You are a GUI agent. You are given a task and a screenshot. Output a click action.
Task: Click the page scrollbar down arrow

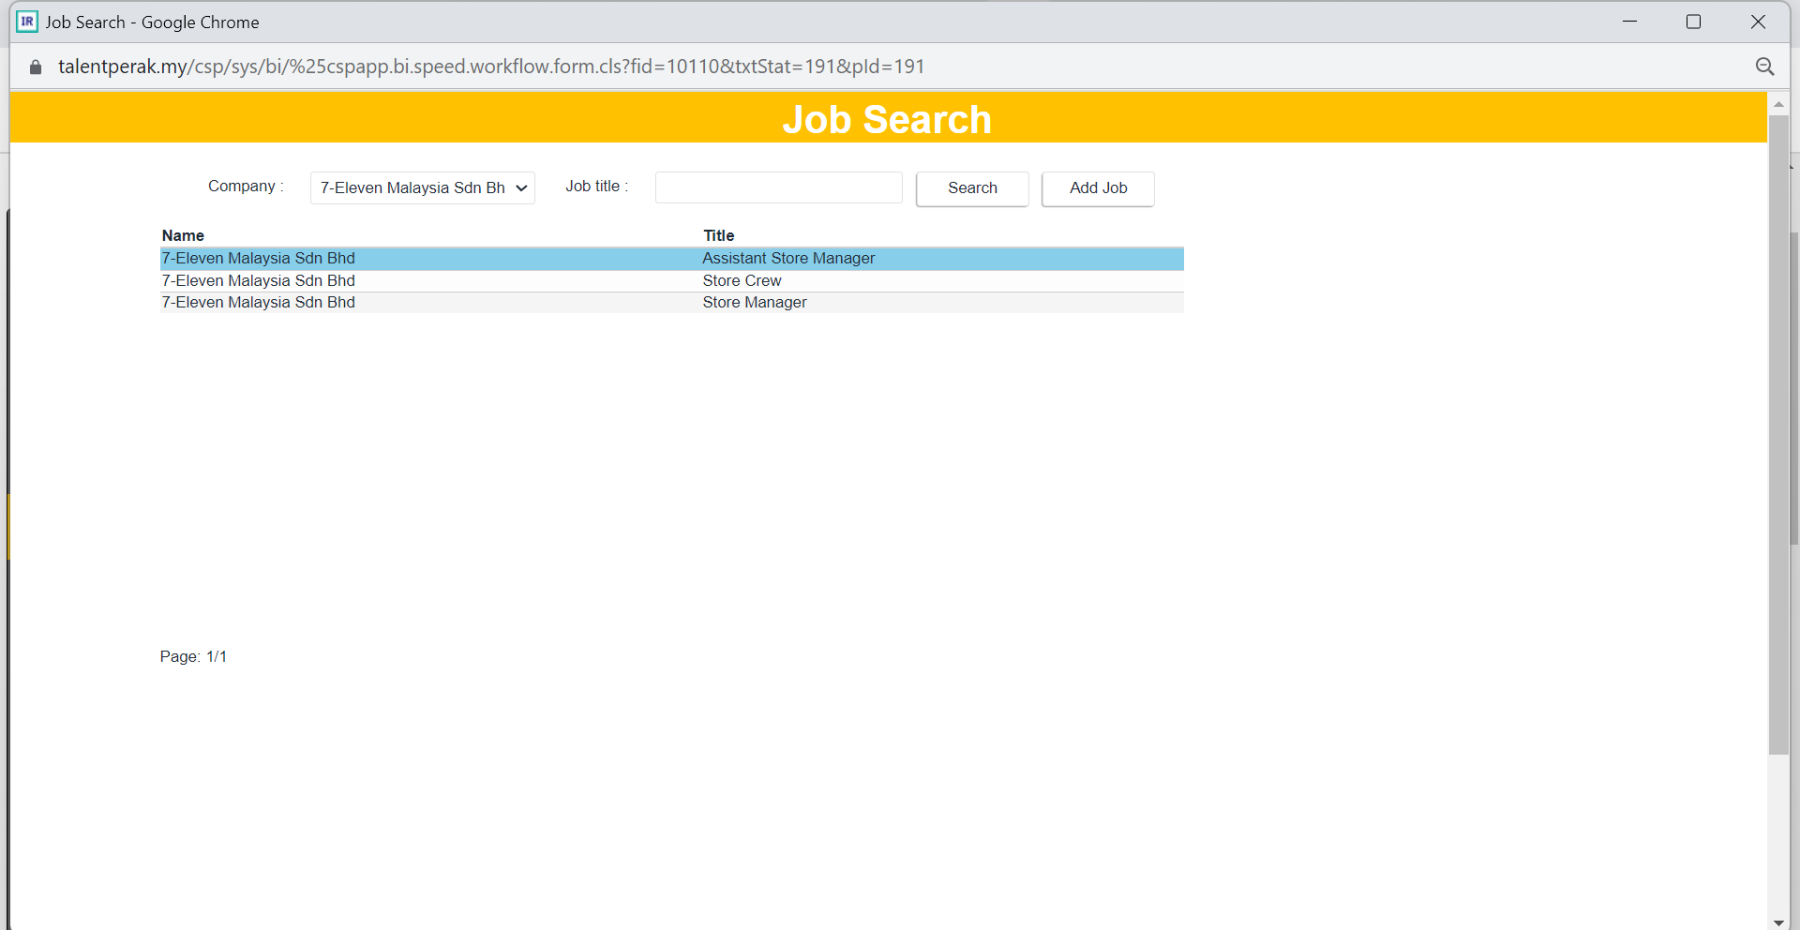(1778, 922)
